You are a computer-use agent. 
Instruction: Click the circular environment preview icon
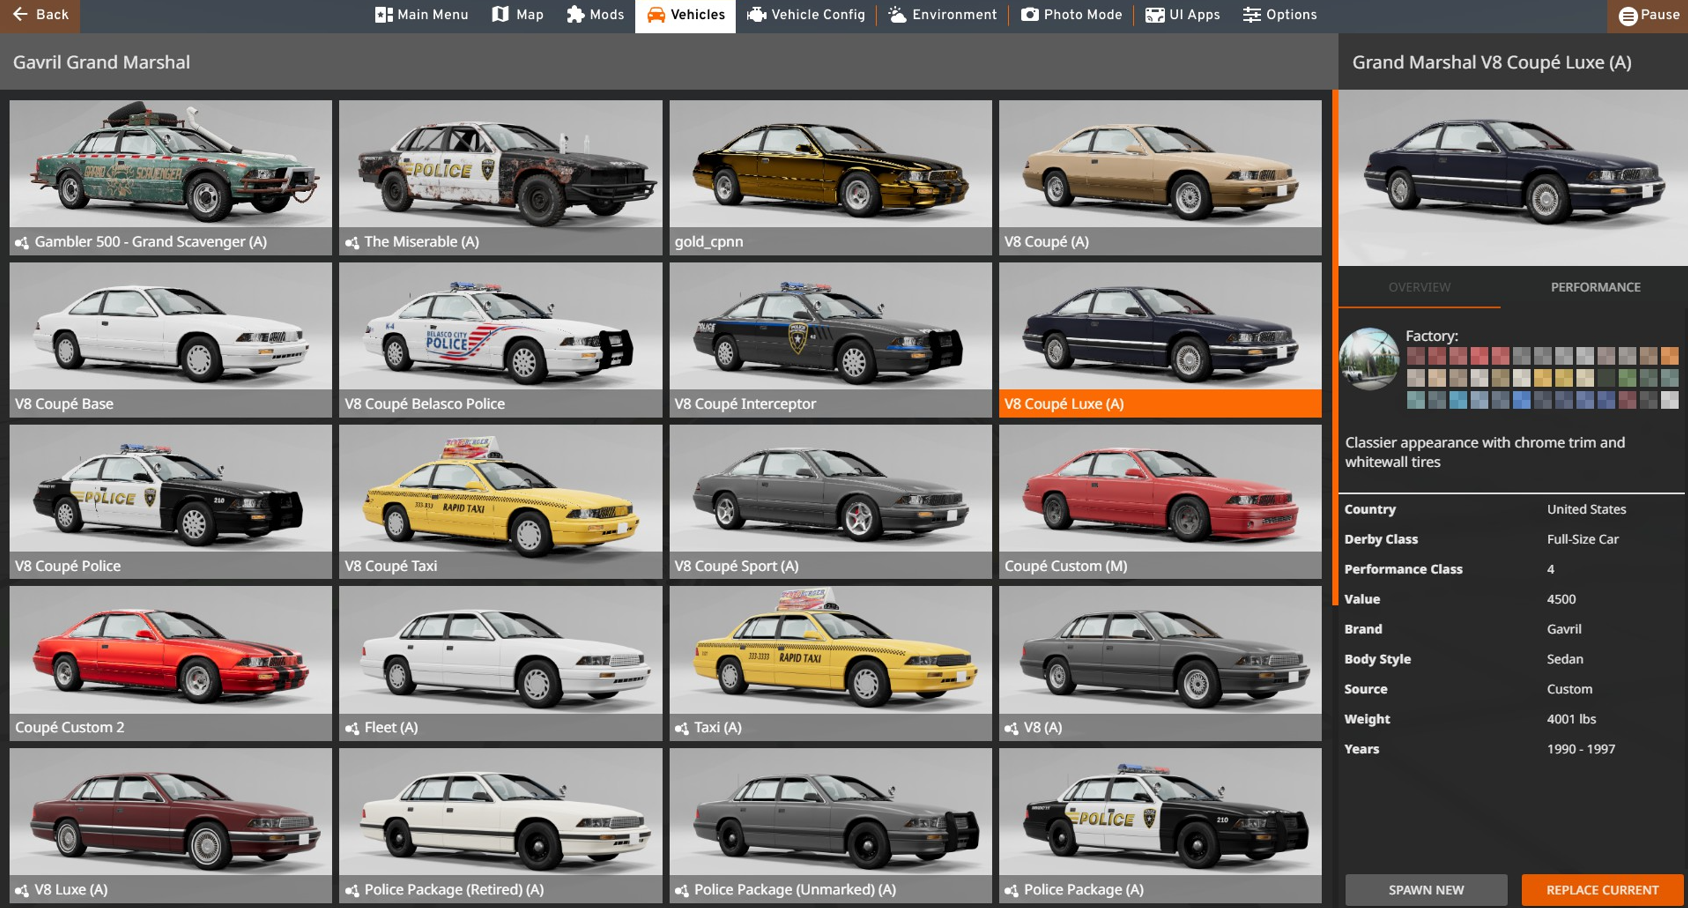1369,359
